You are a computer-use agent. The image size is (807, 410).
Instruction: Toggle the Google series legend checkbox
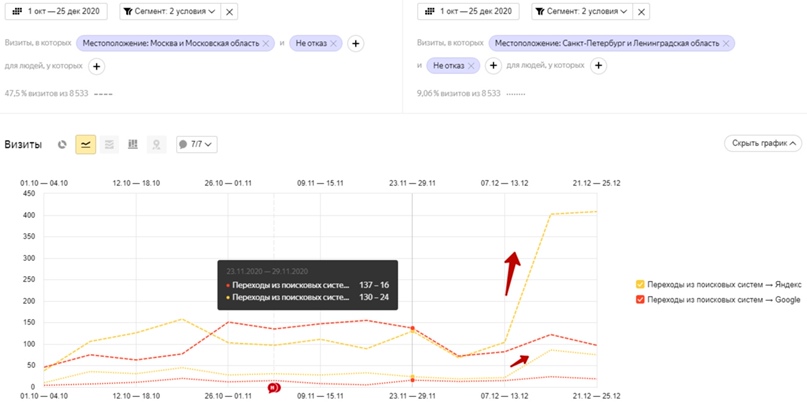[640, 299]
